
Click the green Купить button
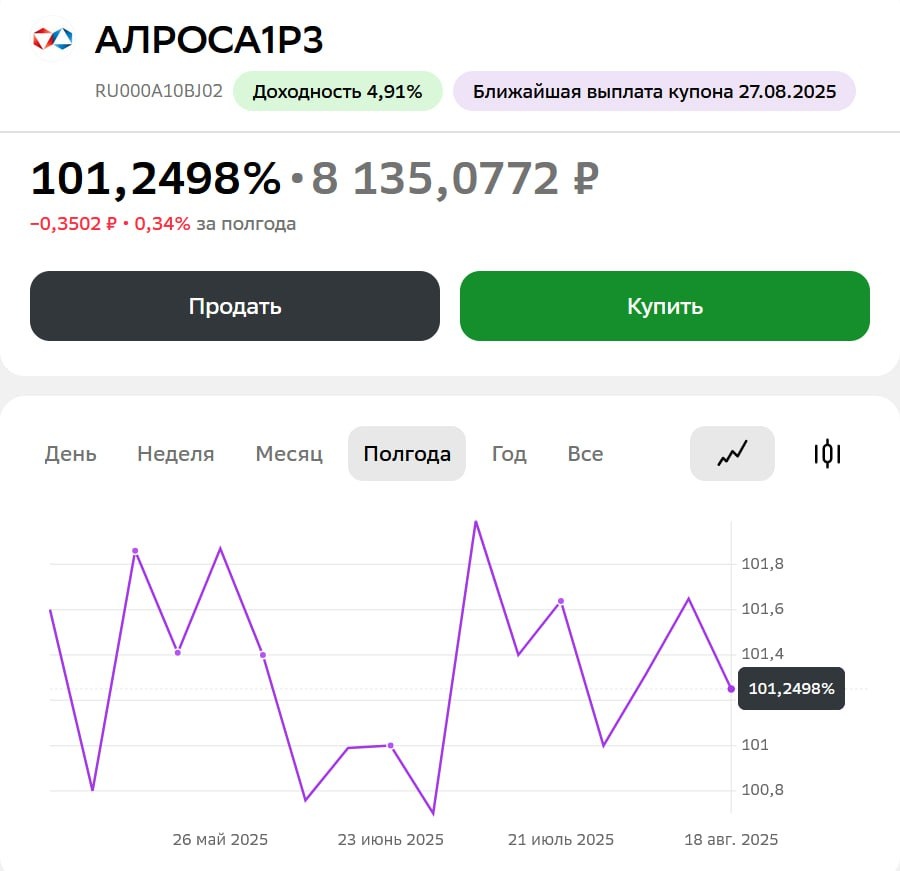665,306
